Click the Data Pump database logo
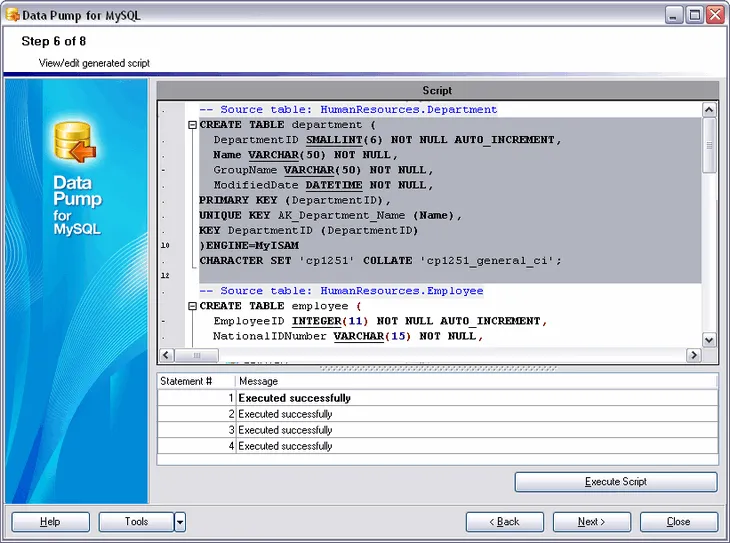This screenshot has height=543, width=730. coord(75,142)
